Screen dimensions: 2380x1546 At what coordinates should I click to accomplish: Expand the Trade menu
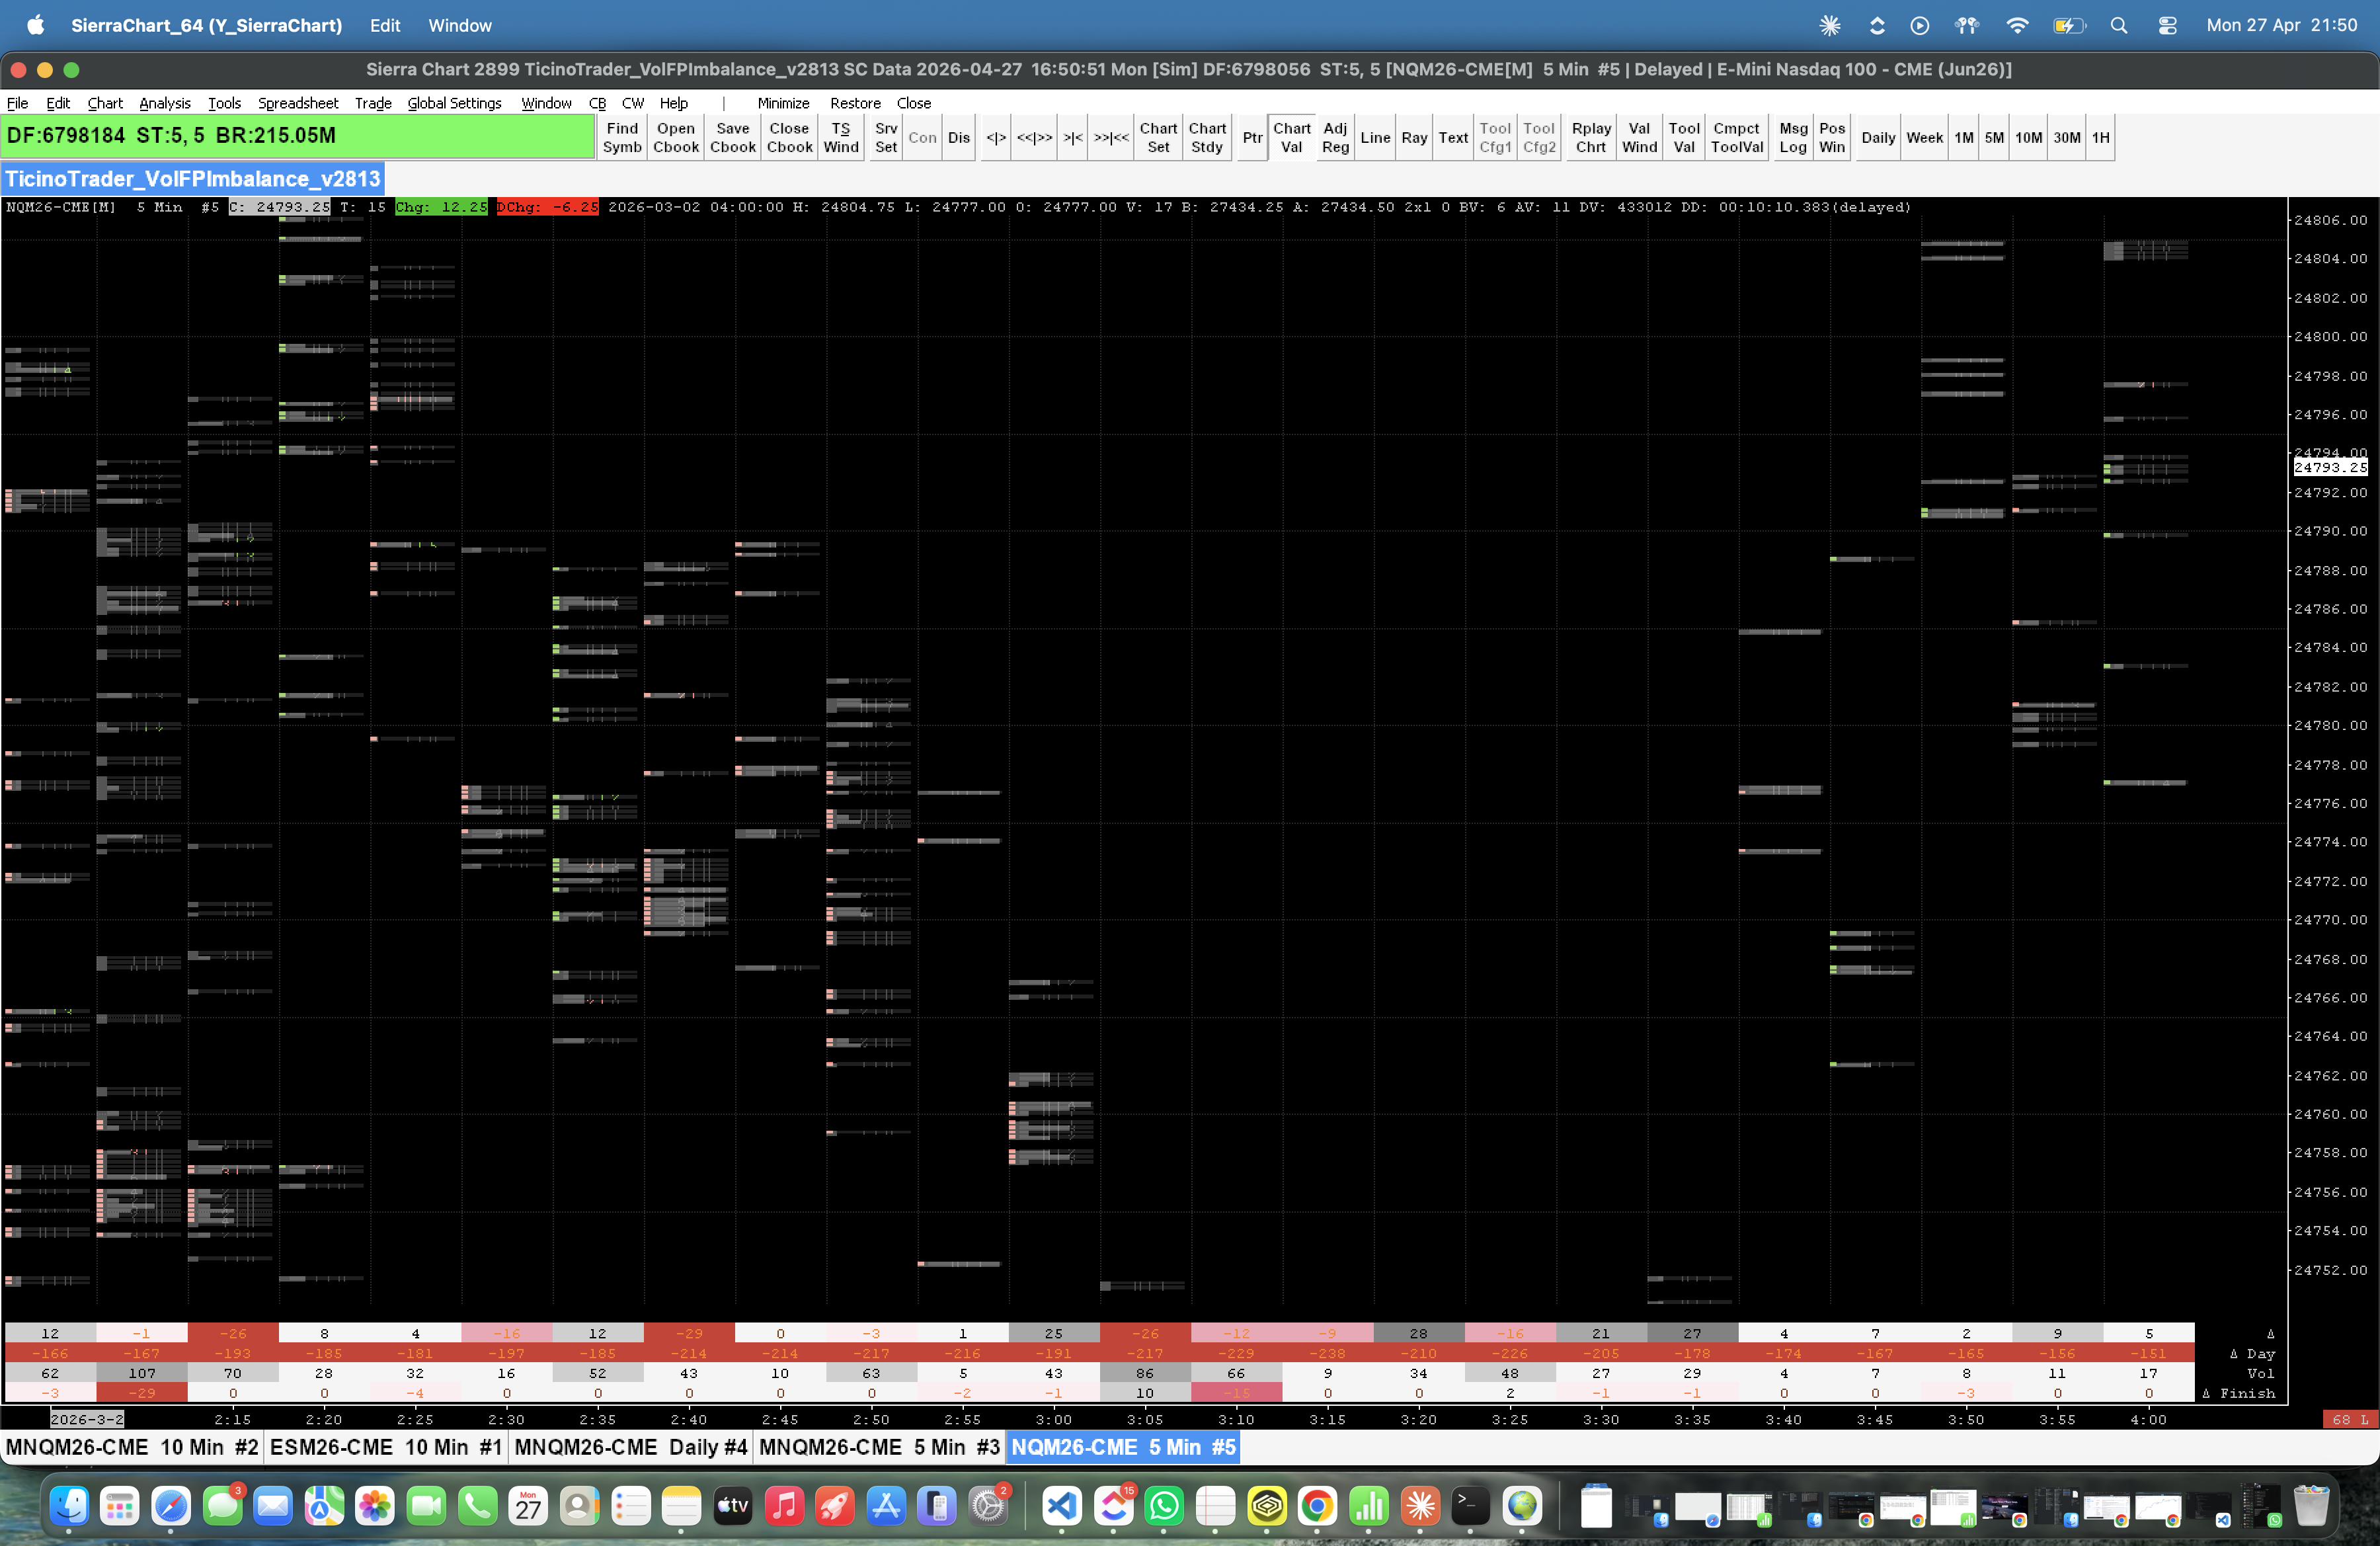(x=372, y=103)
